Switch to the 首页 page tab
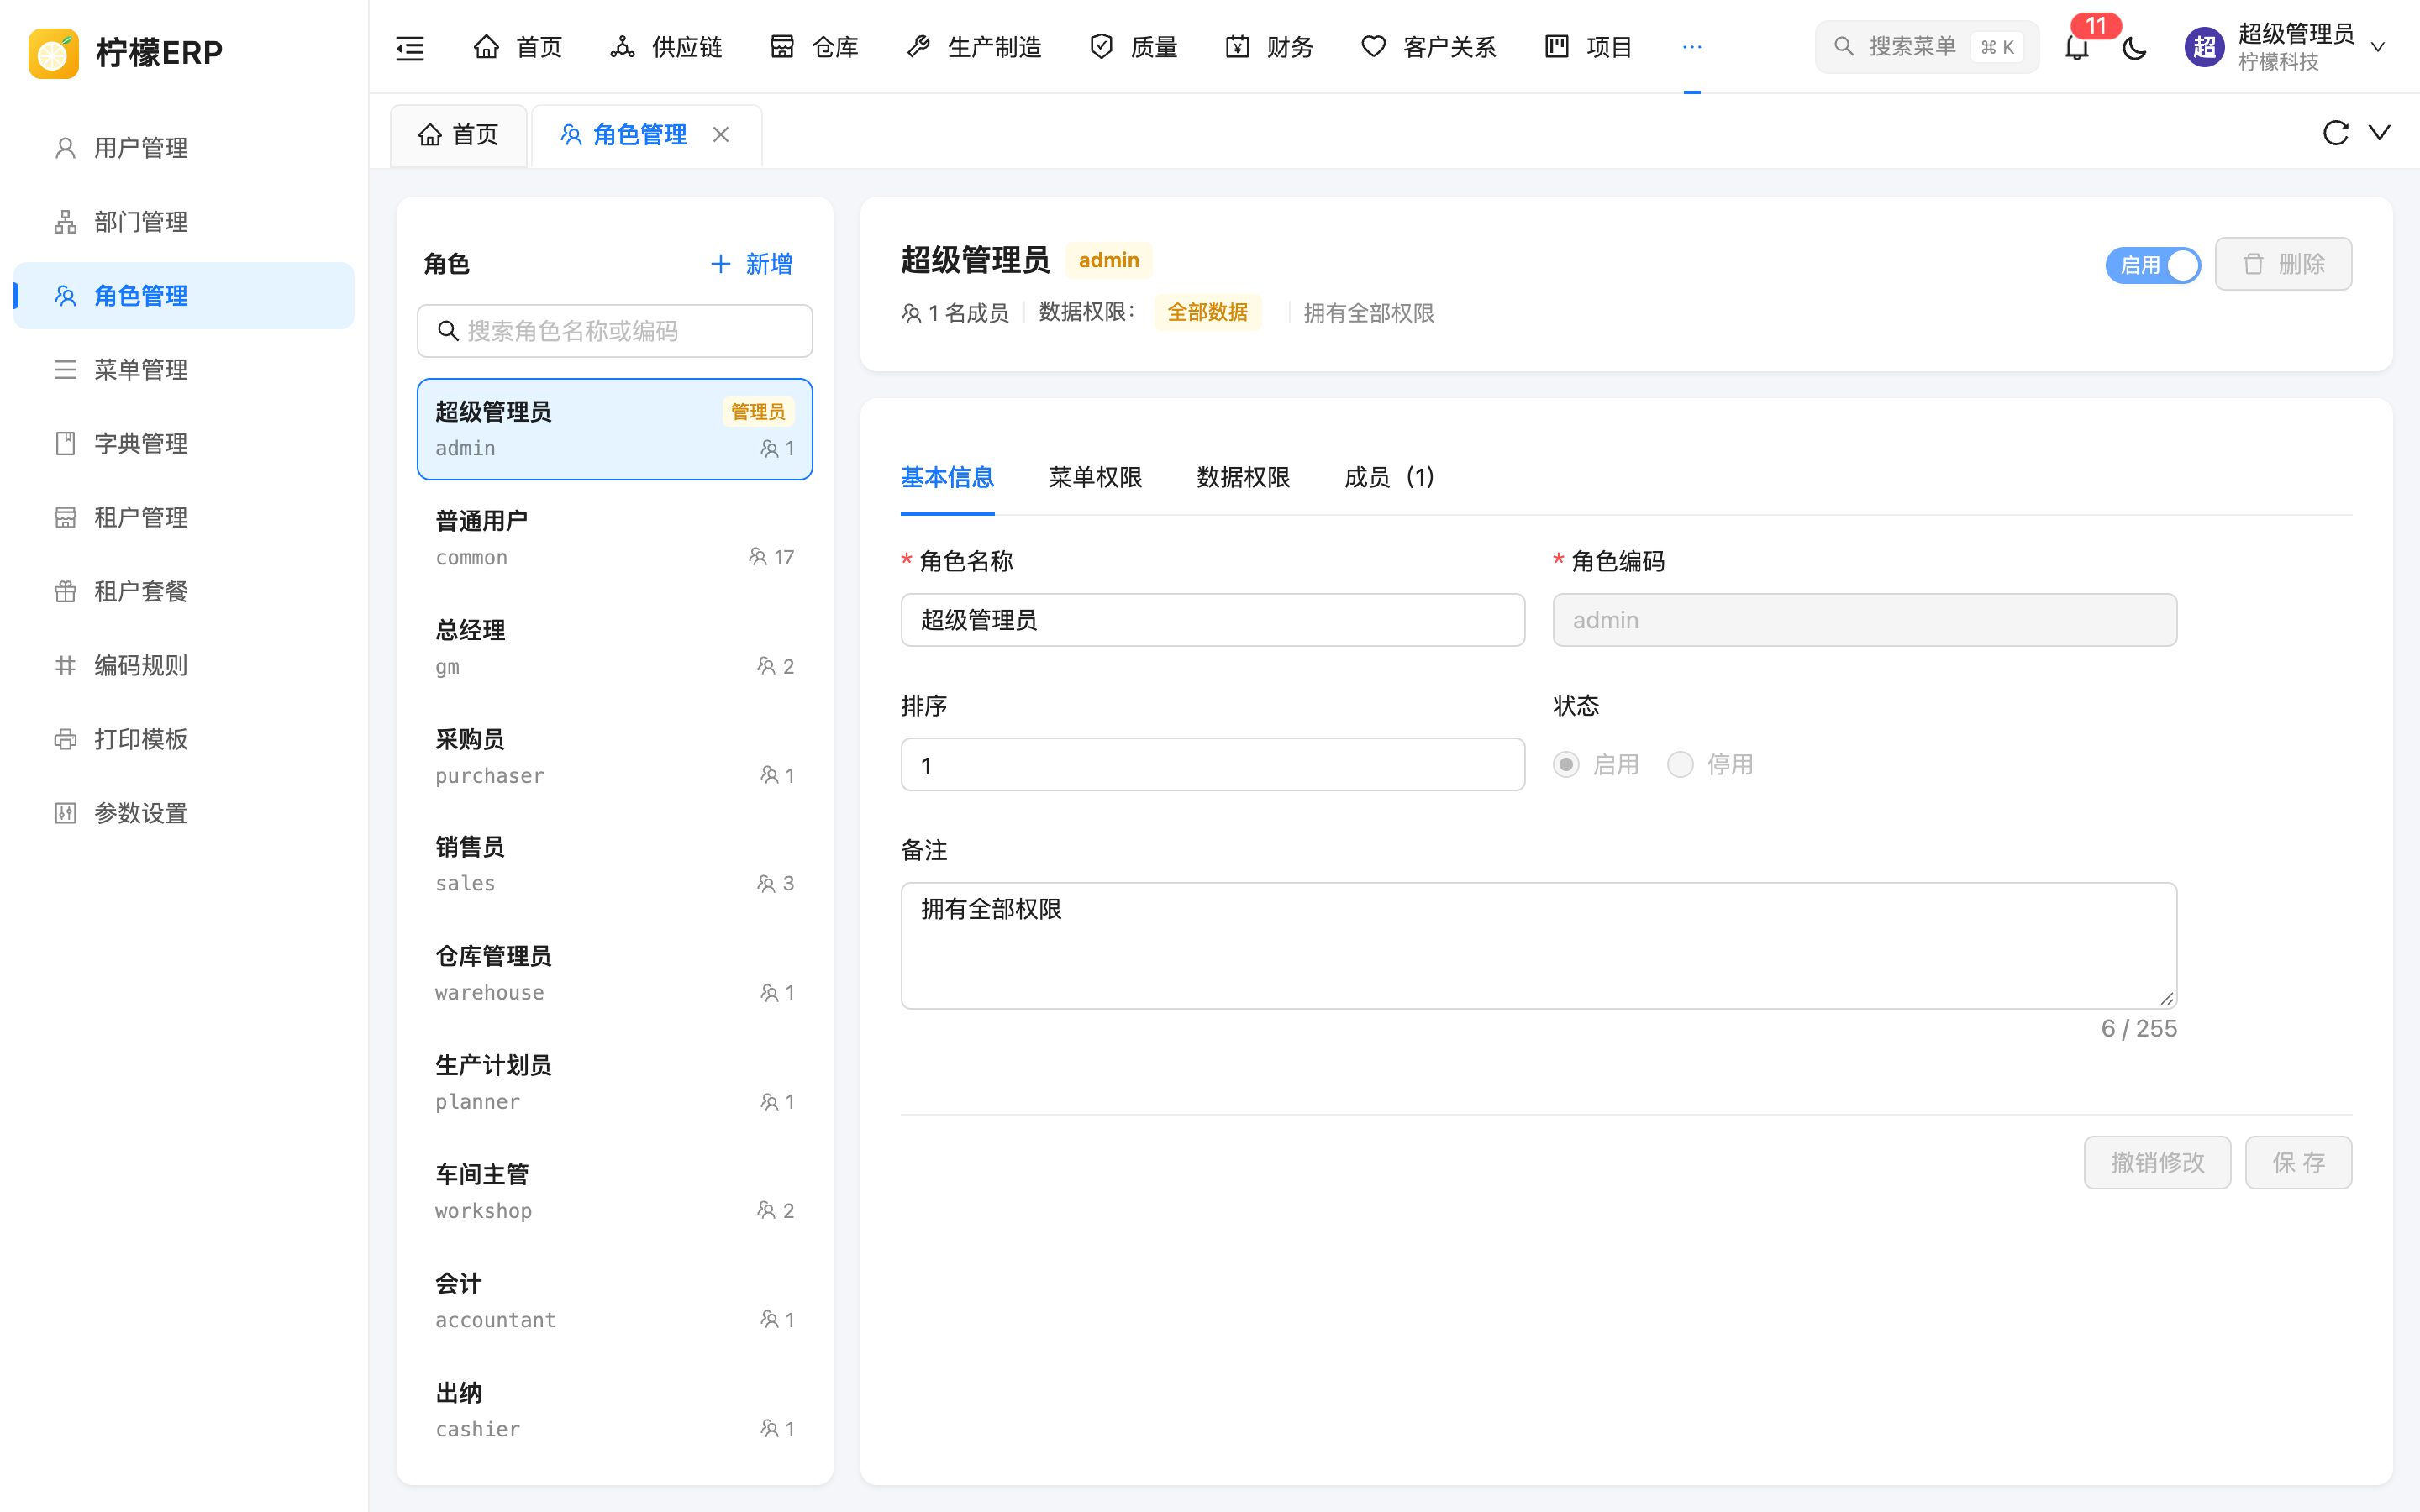The height and width of the screenshot is (1512, 2420). (458, 135)
